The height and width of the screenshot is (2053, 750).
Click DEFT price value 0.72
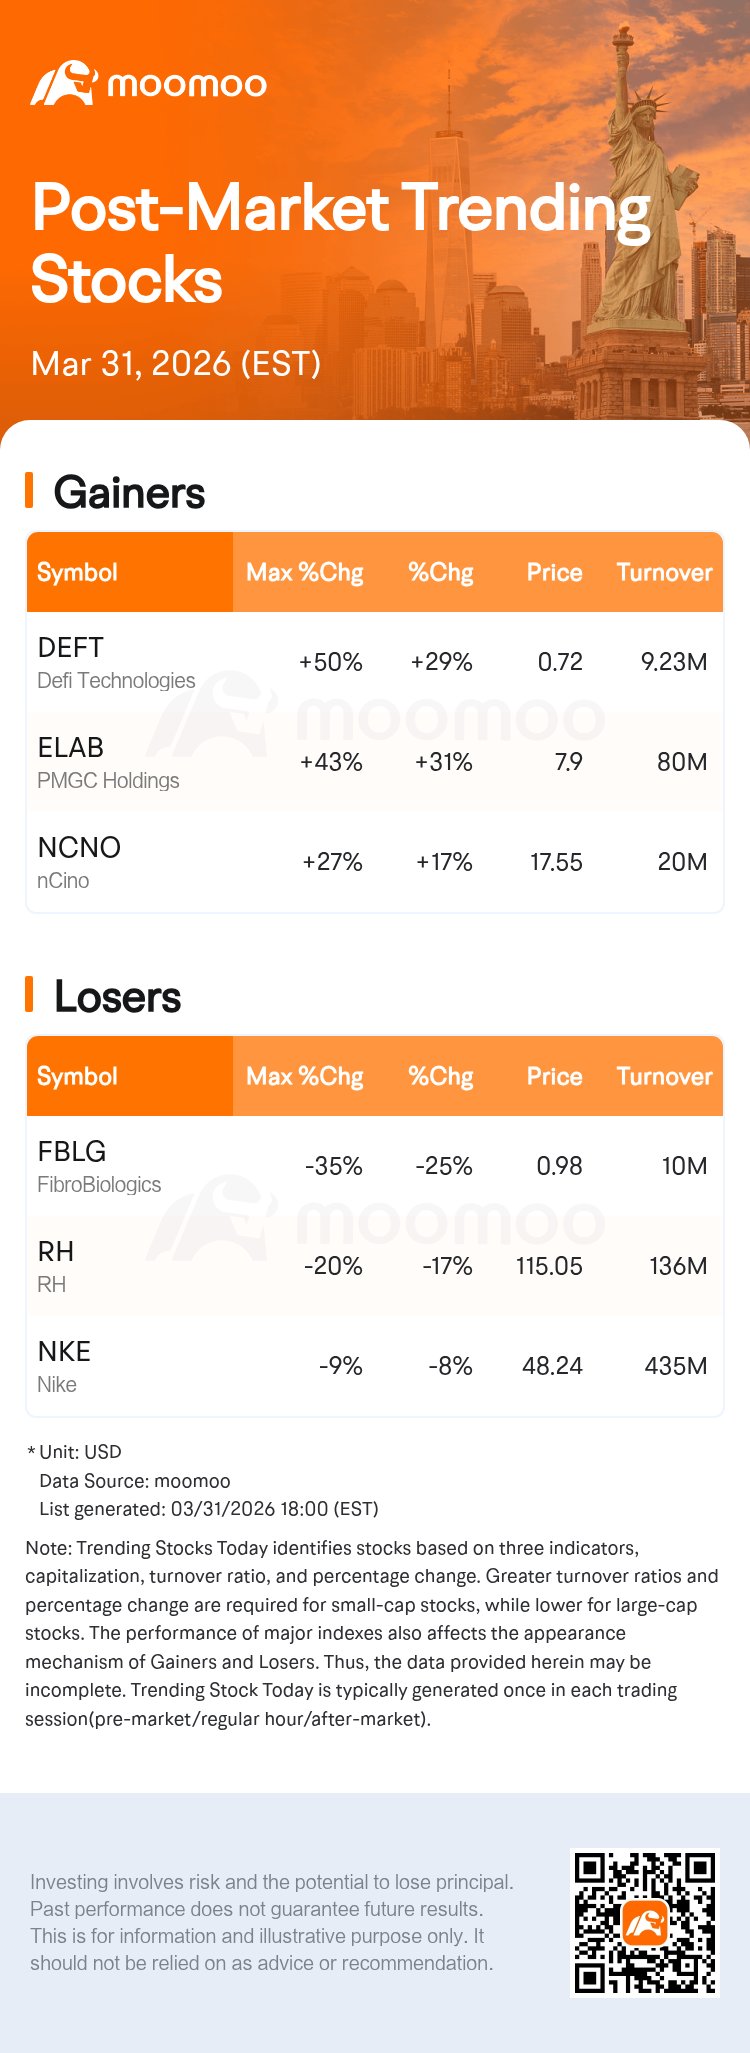[560, 662]
